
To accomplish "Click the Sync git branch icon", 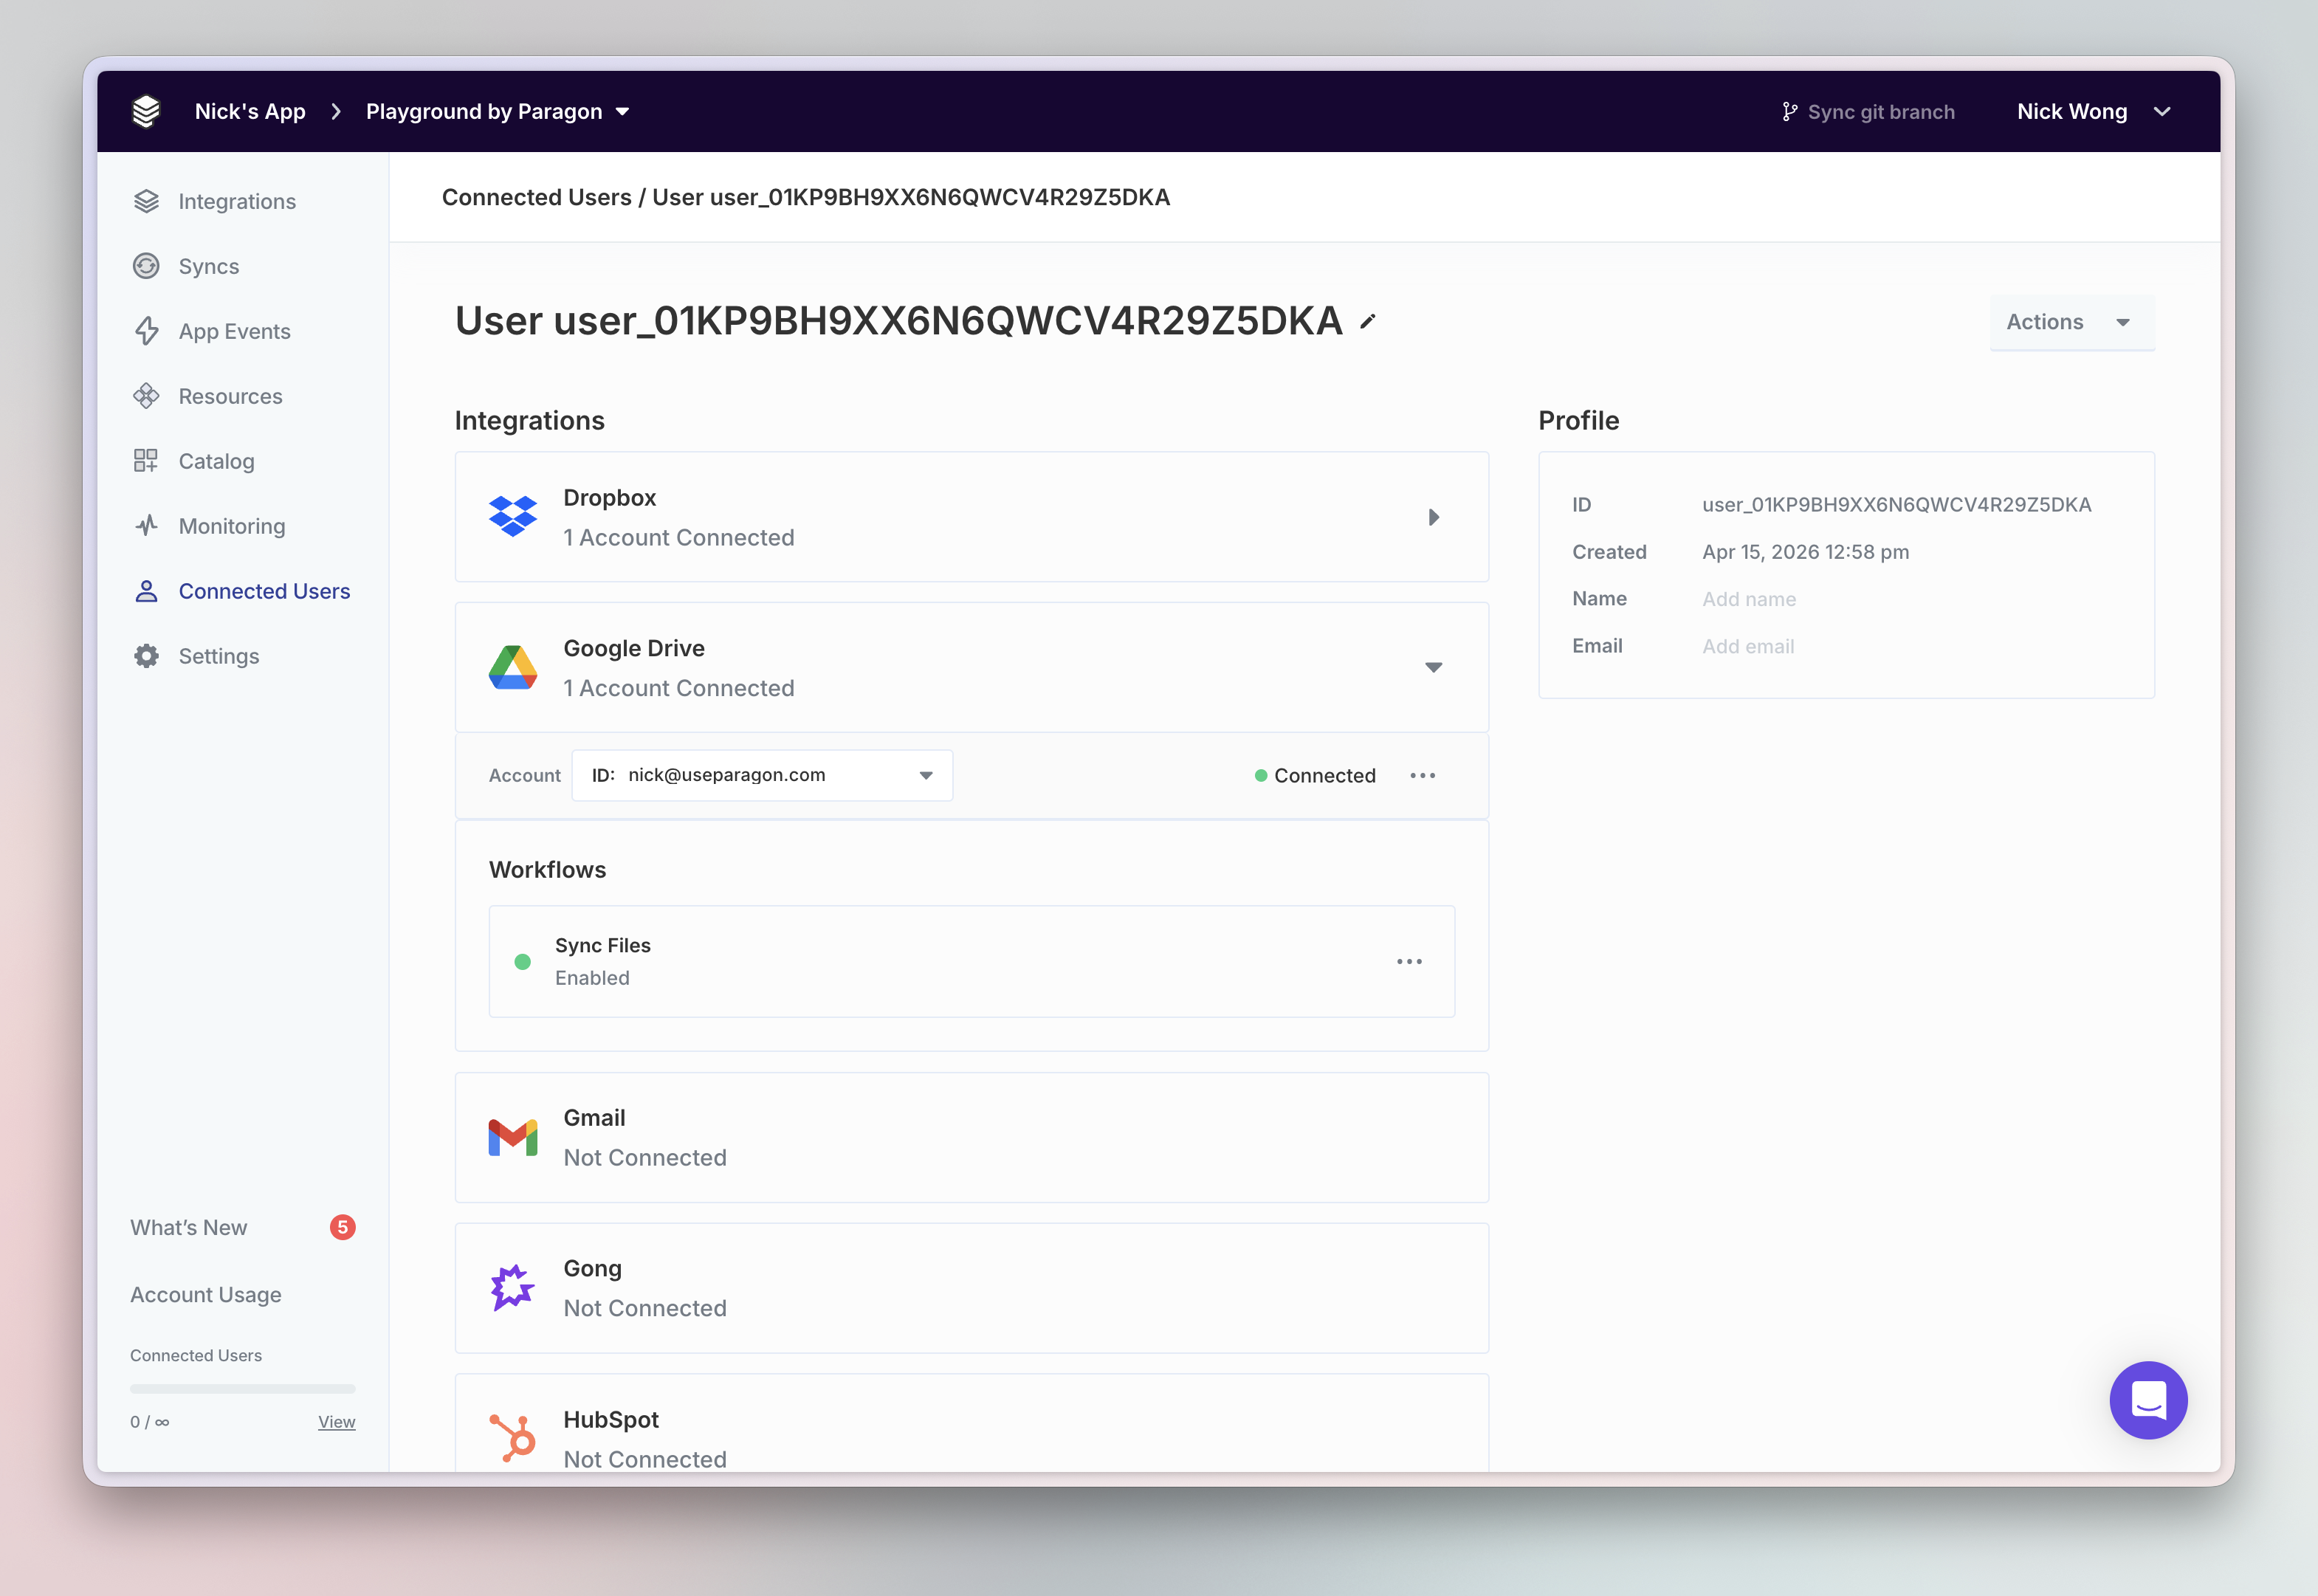I will 1790,112.
